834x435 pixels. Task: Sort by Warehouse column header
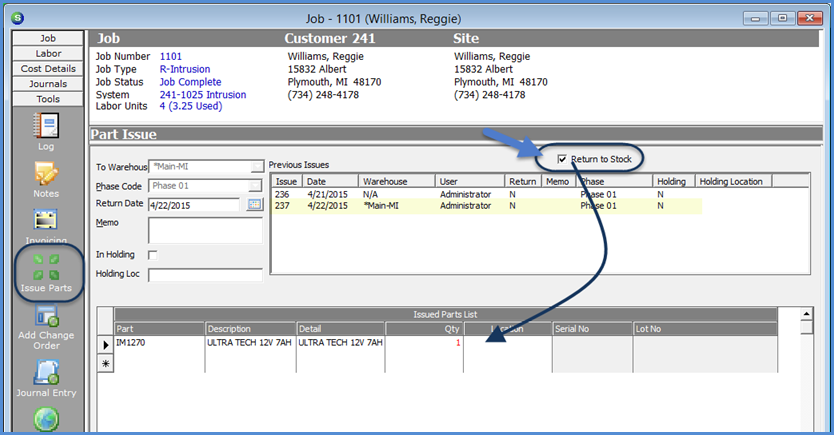pos(397,181)
